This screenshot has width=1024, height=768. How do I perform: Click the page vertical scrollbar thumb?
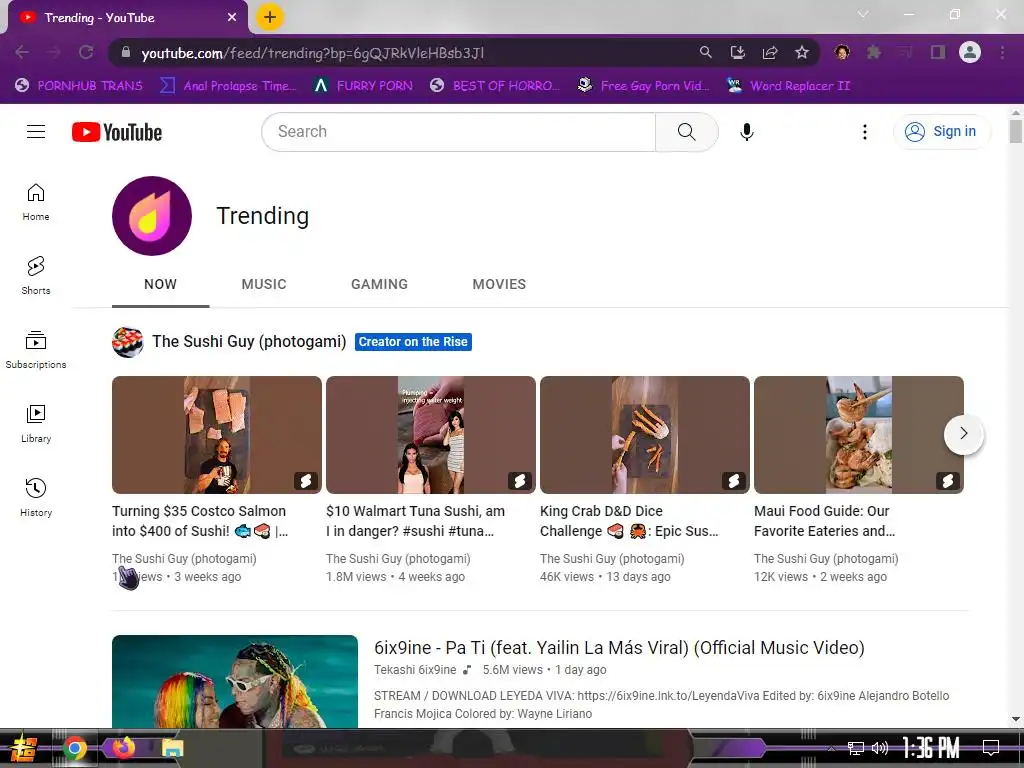(x=1016, y=131)
